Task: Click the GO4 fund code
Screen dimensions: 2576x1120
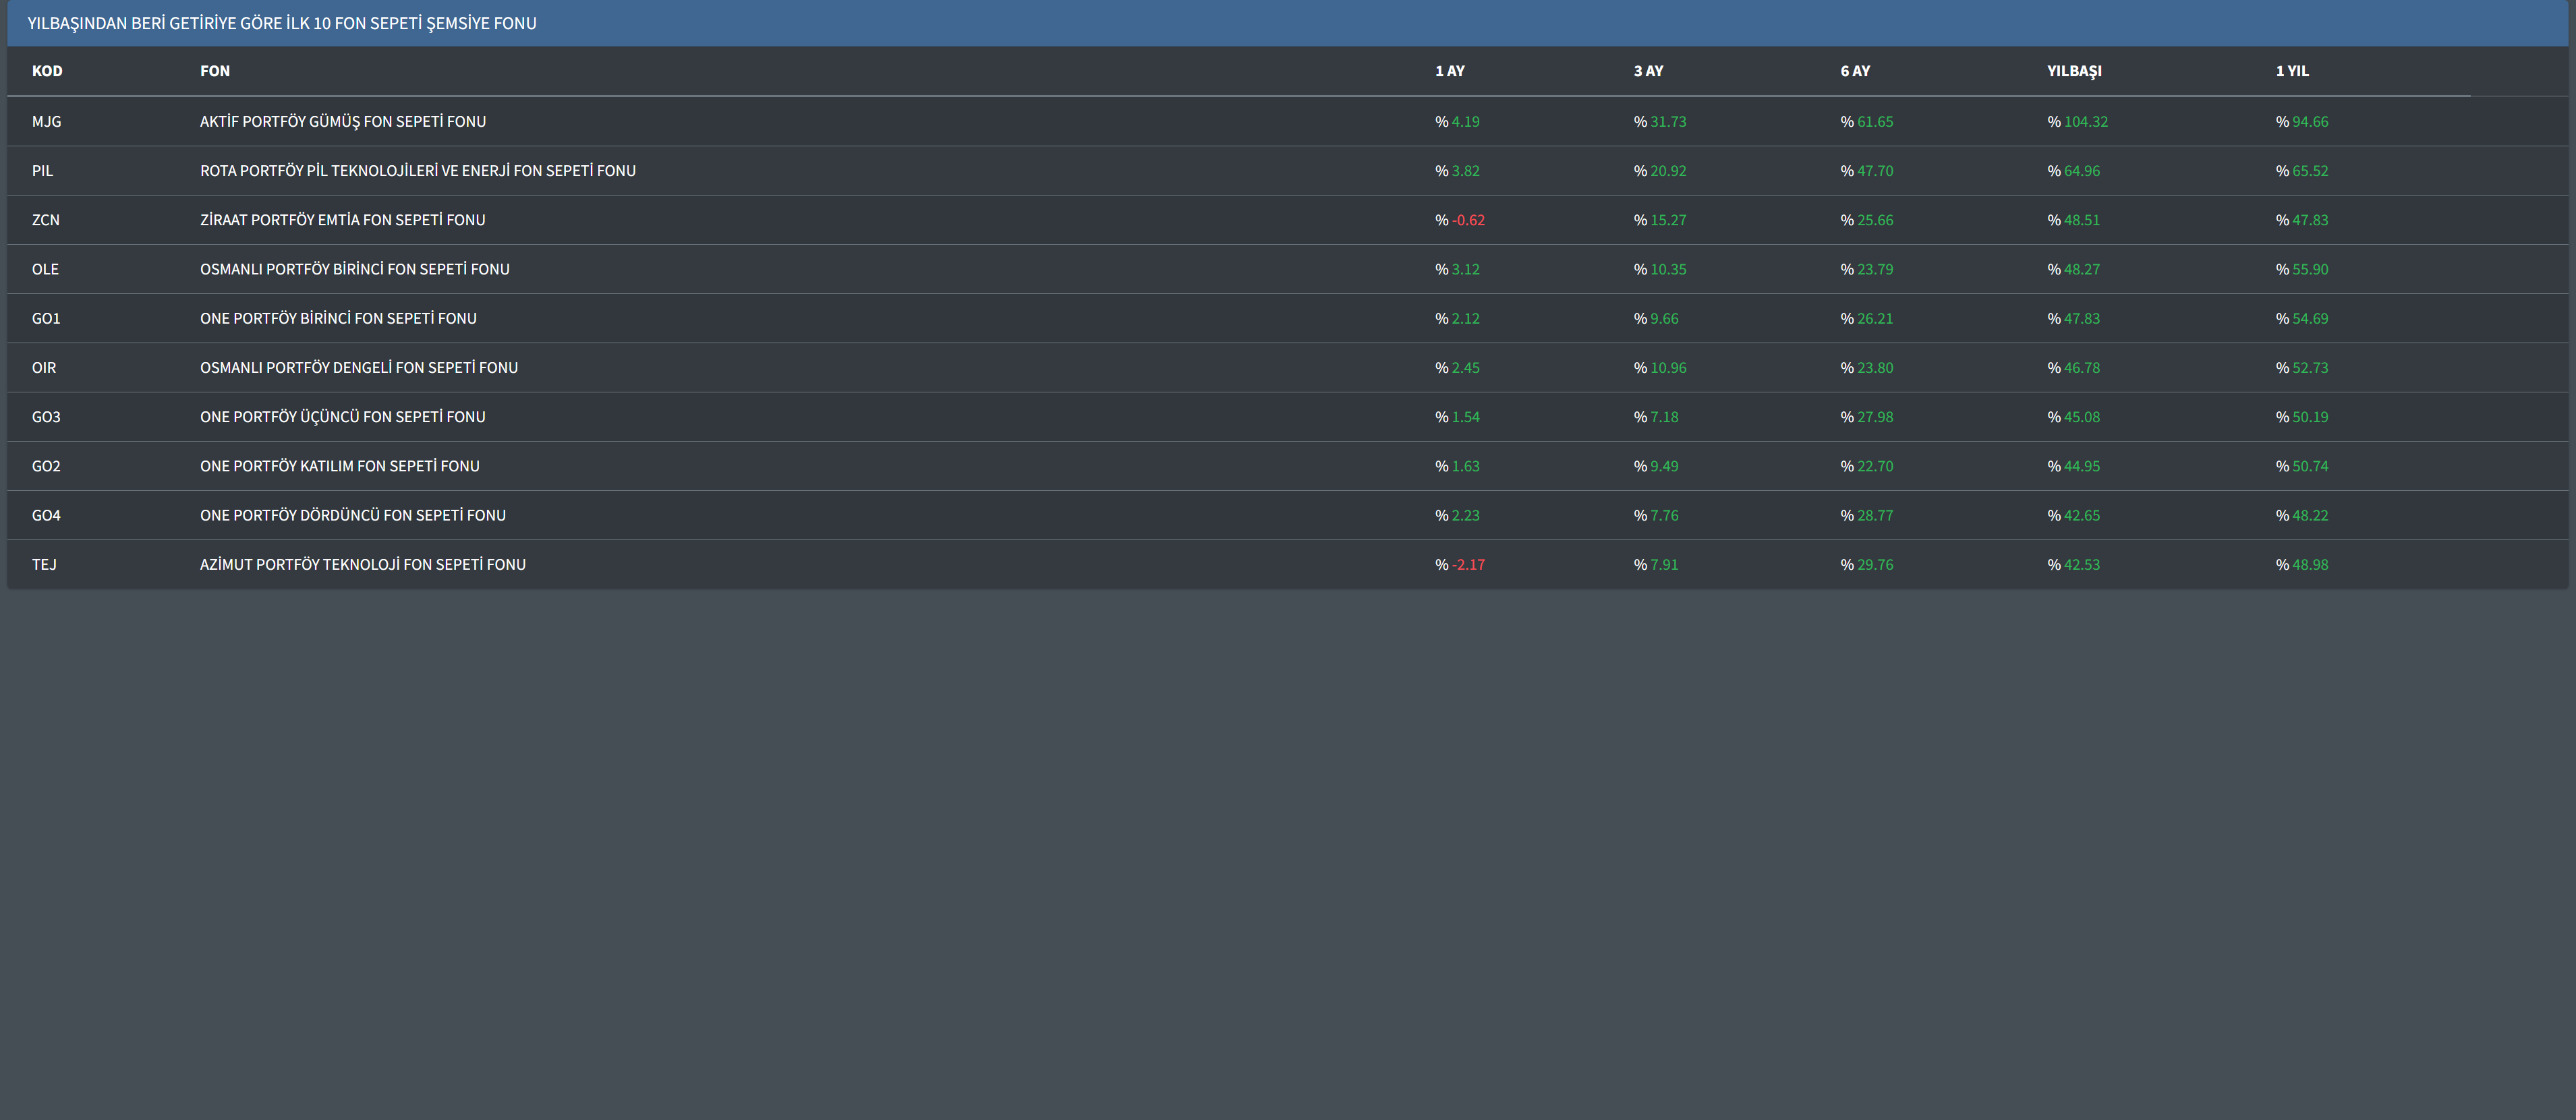Action: click(x=46, y=516)
